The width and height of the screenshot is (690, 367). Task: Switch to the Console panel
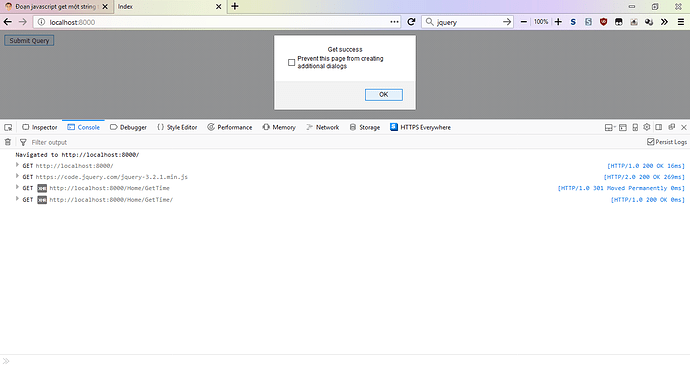(x=83, y=127)
